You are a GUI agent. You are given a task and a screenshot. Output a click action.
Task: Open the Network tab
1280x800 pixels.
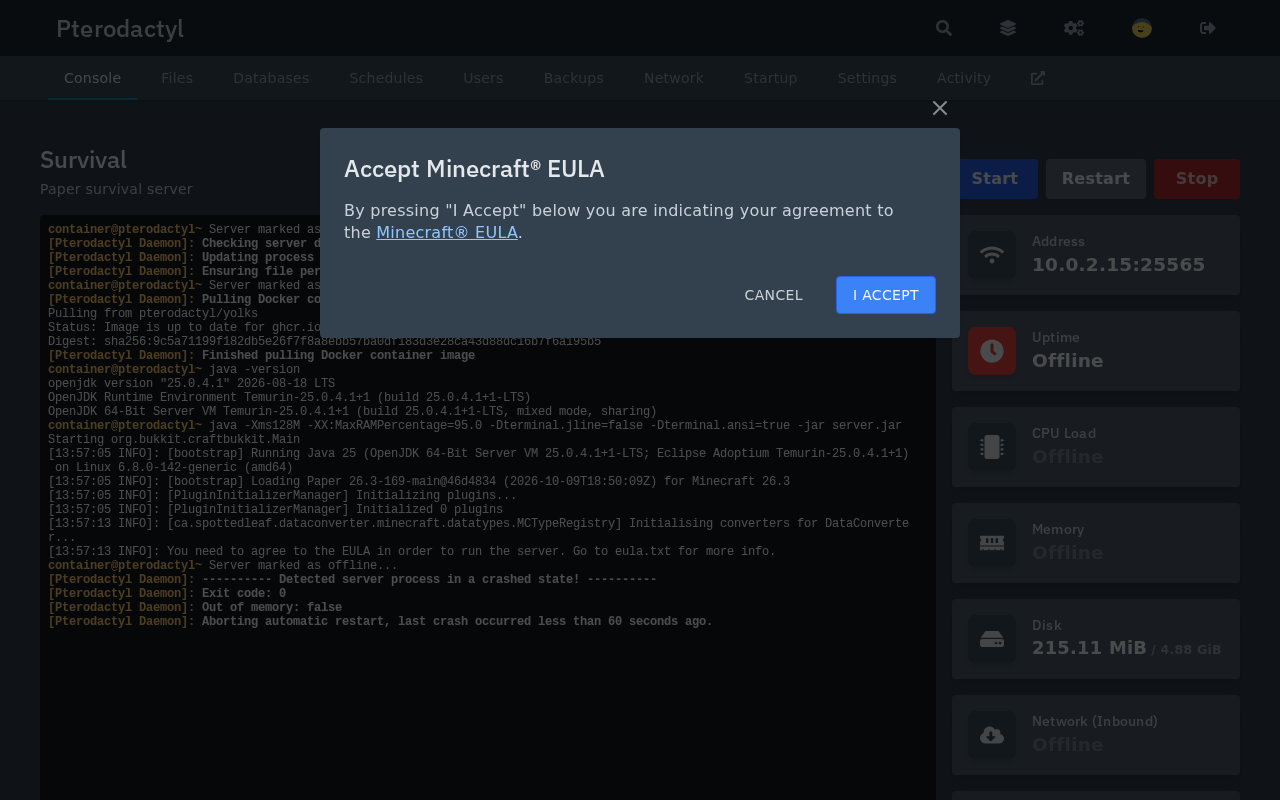(x=674, y=78)
